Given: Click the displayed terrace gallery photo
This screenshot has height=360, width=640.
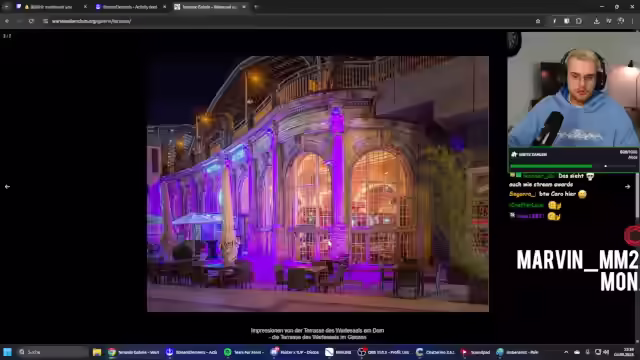Looking at the screenshot, I should (318, 184).
